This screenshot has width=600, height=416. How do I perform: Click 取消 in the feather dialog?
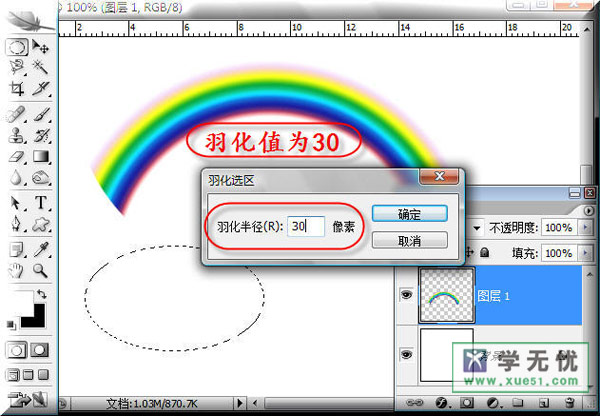click(x=409, y=241)
